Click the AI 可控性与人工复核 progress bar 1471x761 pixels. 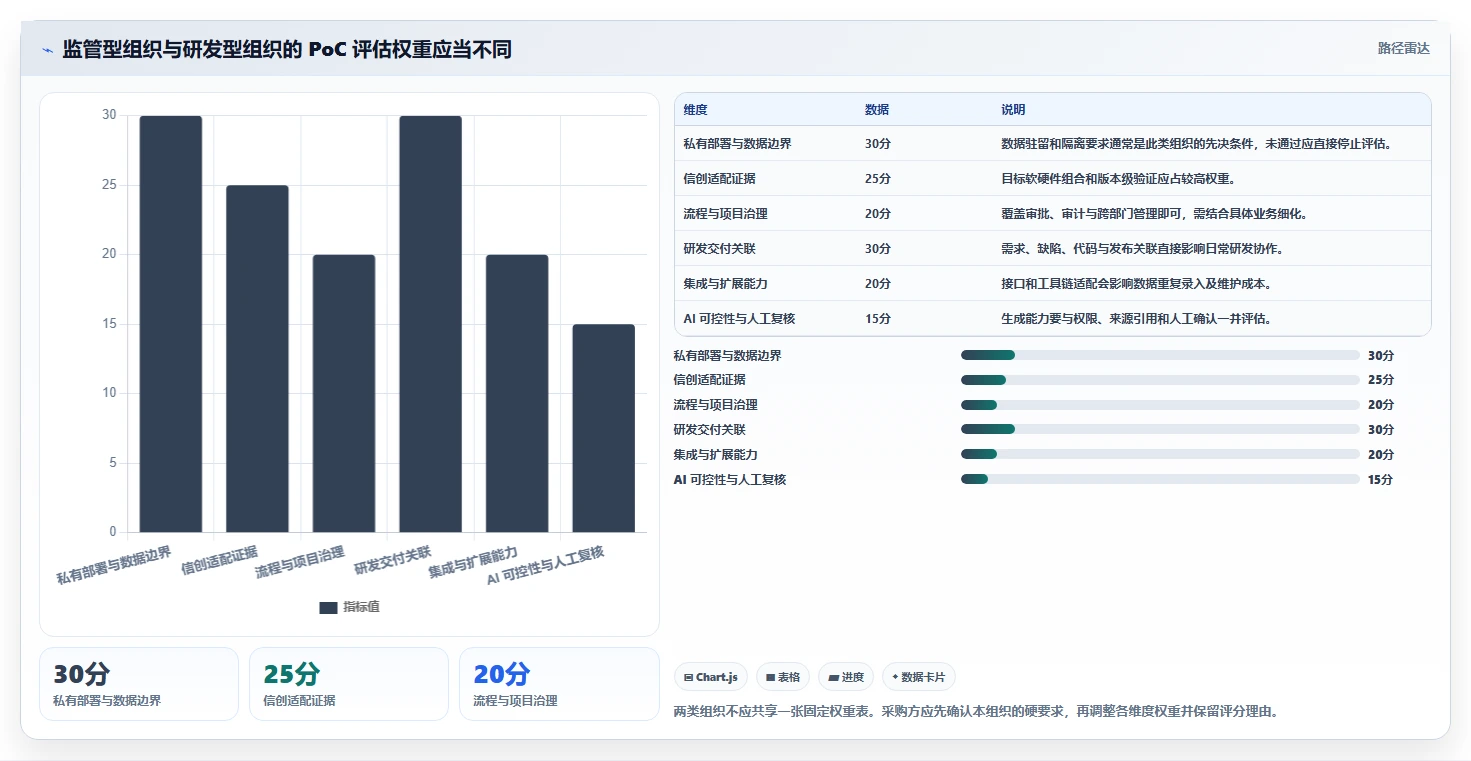pyautogui.click(x=1160, y=480)
